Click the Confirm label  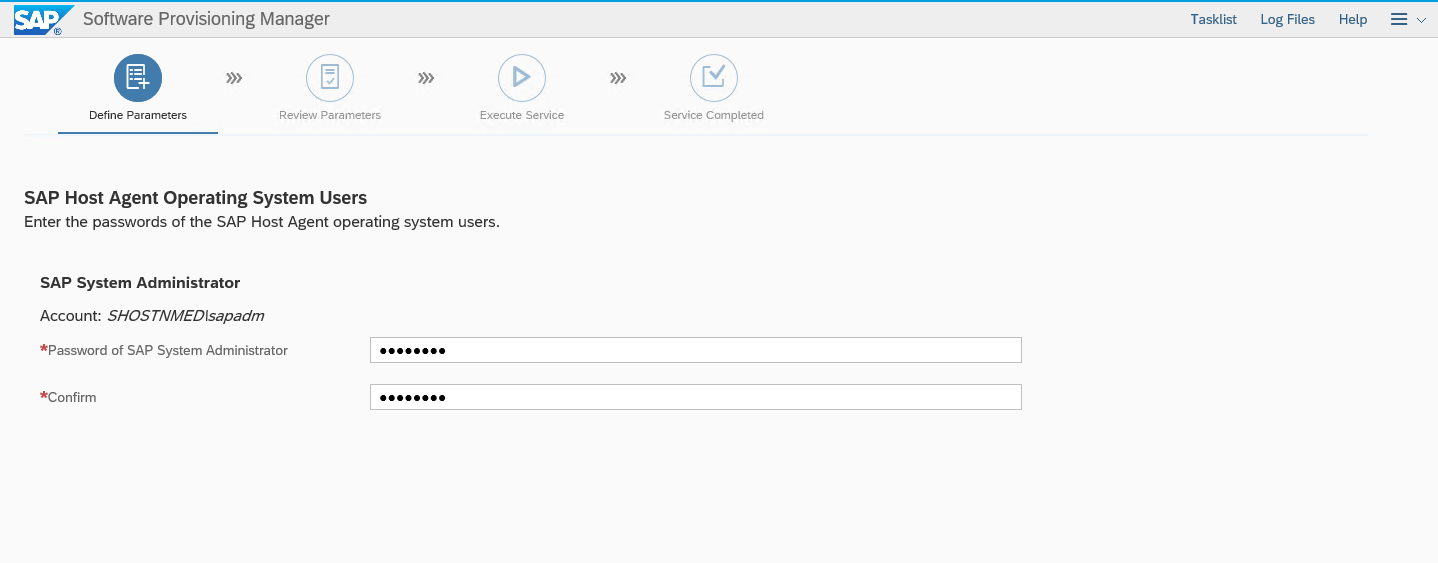pos(72,397)
